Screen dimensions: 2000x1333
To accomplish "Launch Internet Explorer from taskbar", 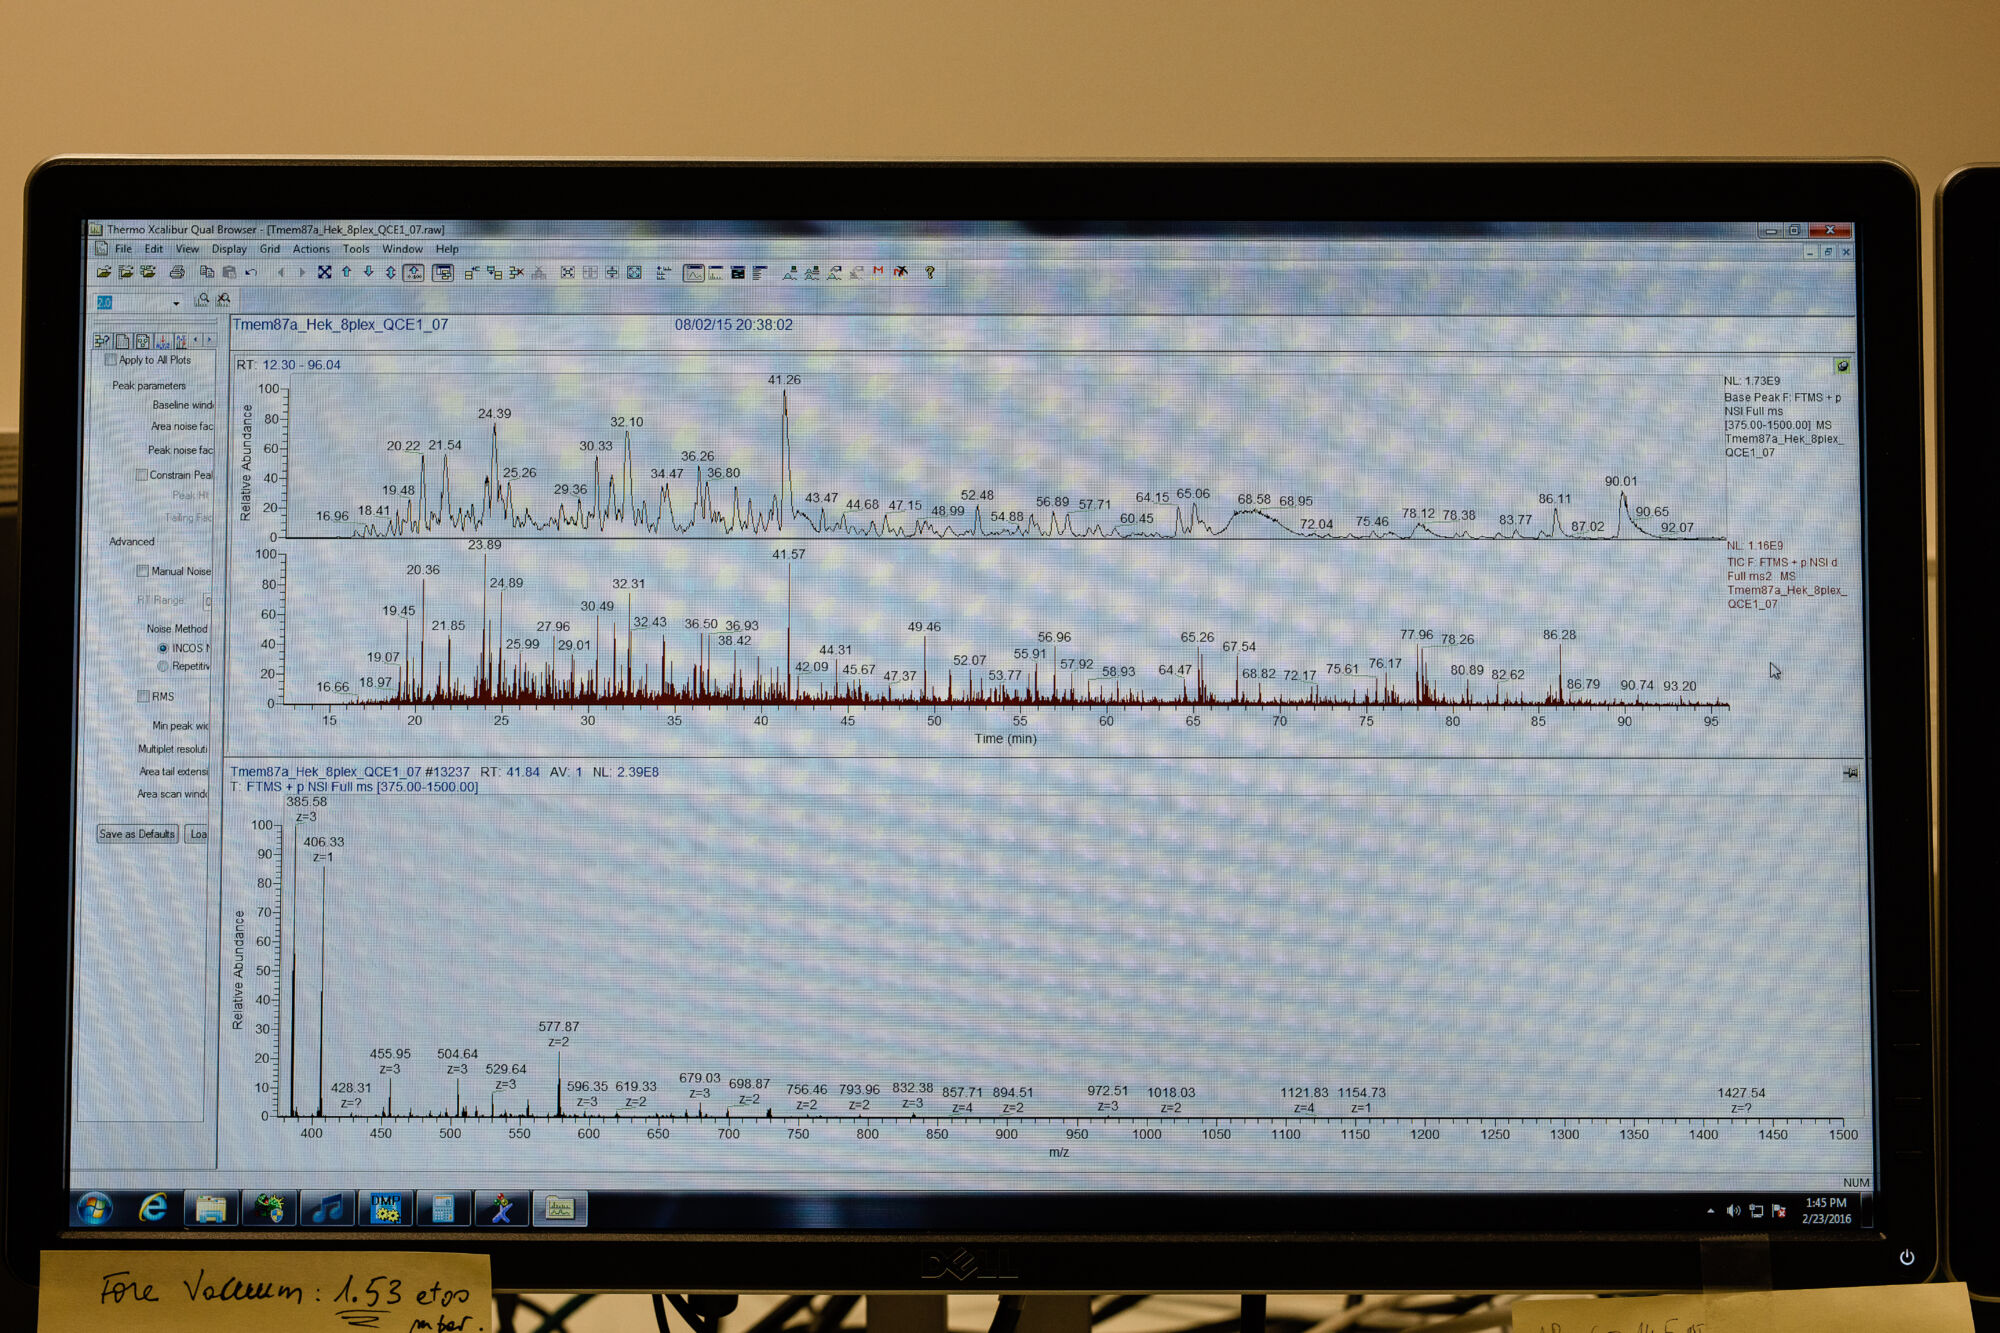I will (153, 1209).
